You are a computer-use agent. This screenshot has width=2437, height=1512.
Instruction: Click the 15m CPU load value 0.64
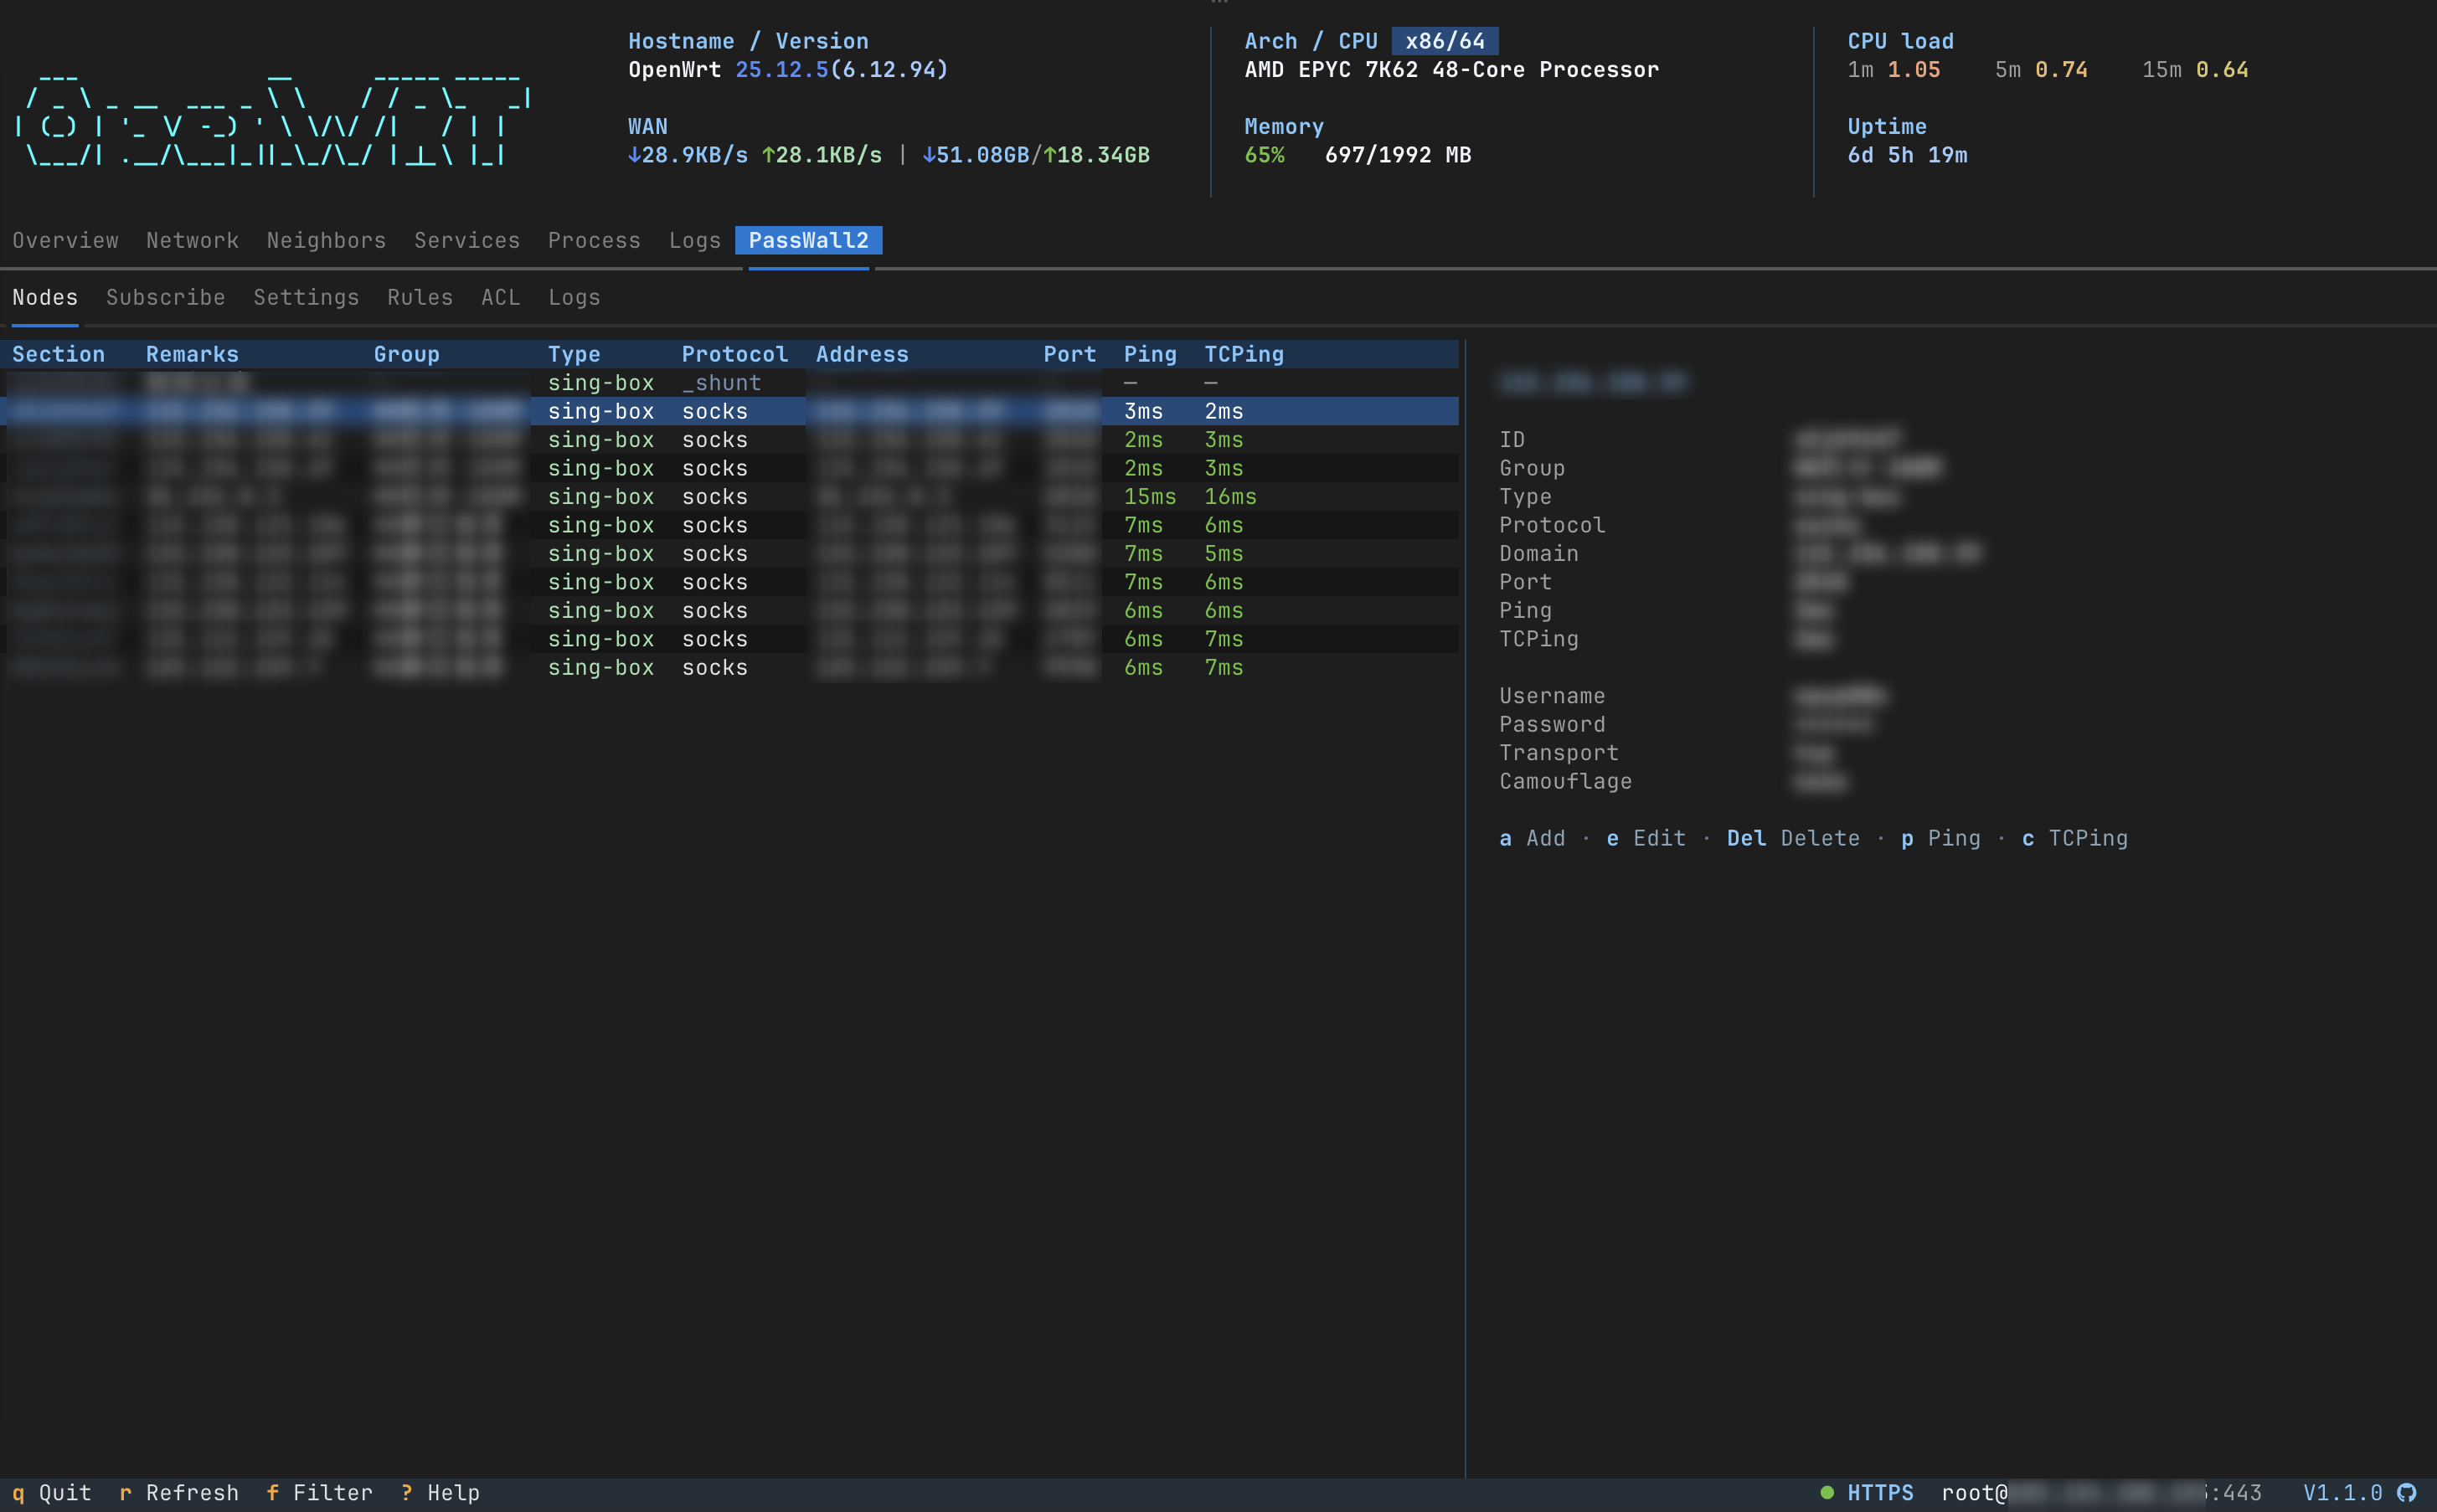(2222, 70)
